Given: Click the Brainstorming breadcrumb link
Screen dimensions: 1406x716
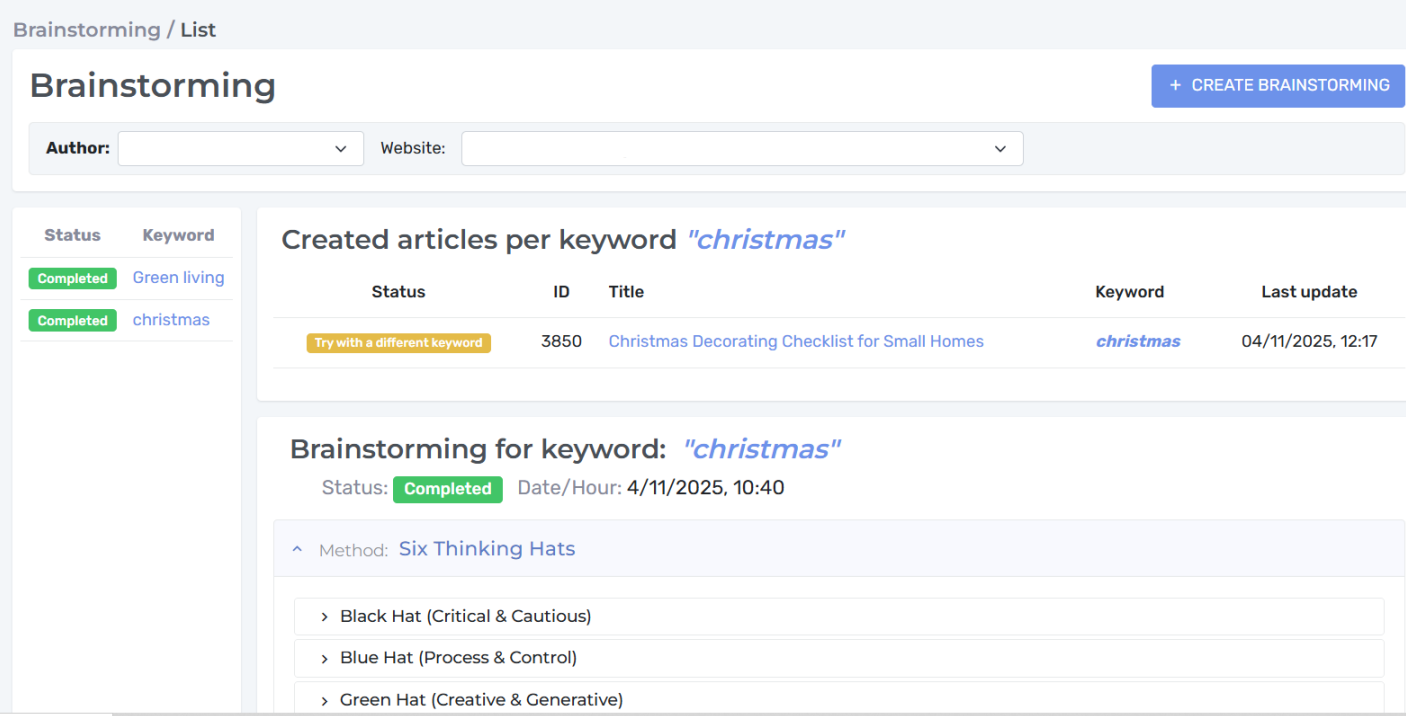Looking at the screenshot, I should 87,30.
